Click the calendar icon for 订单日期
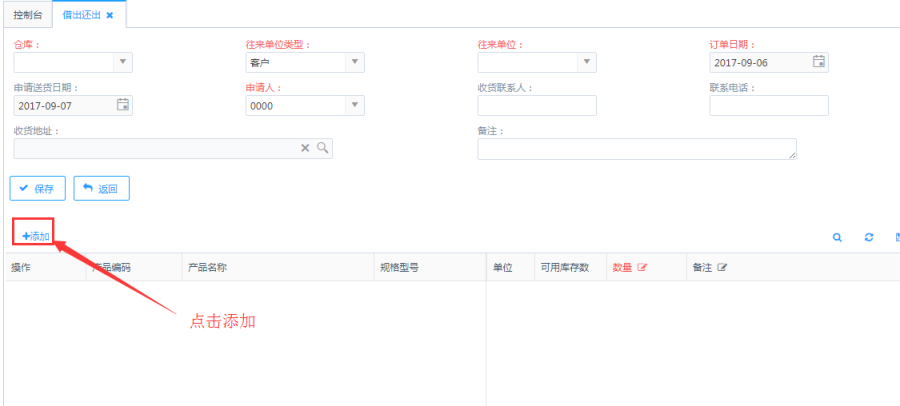Screen dimensions: 900x406 tap(819, 62)
